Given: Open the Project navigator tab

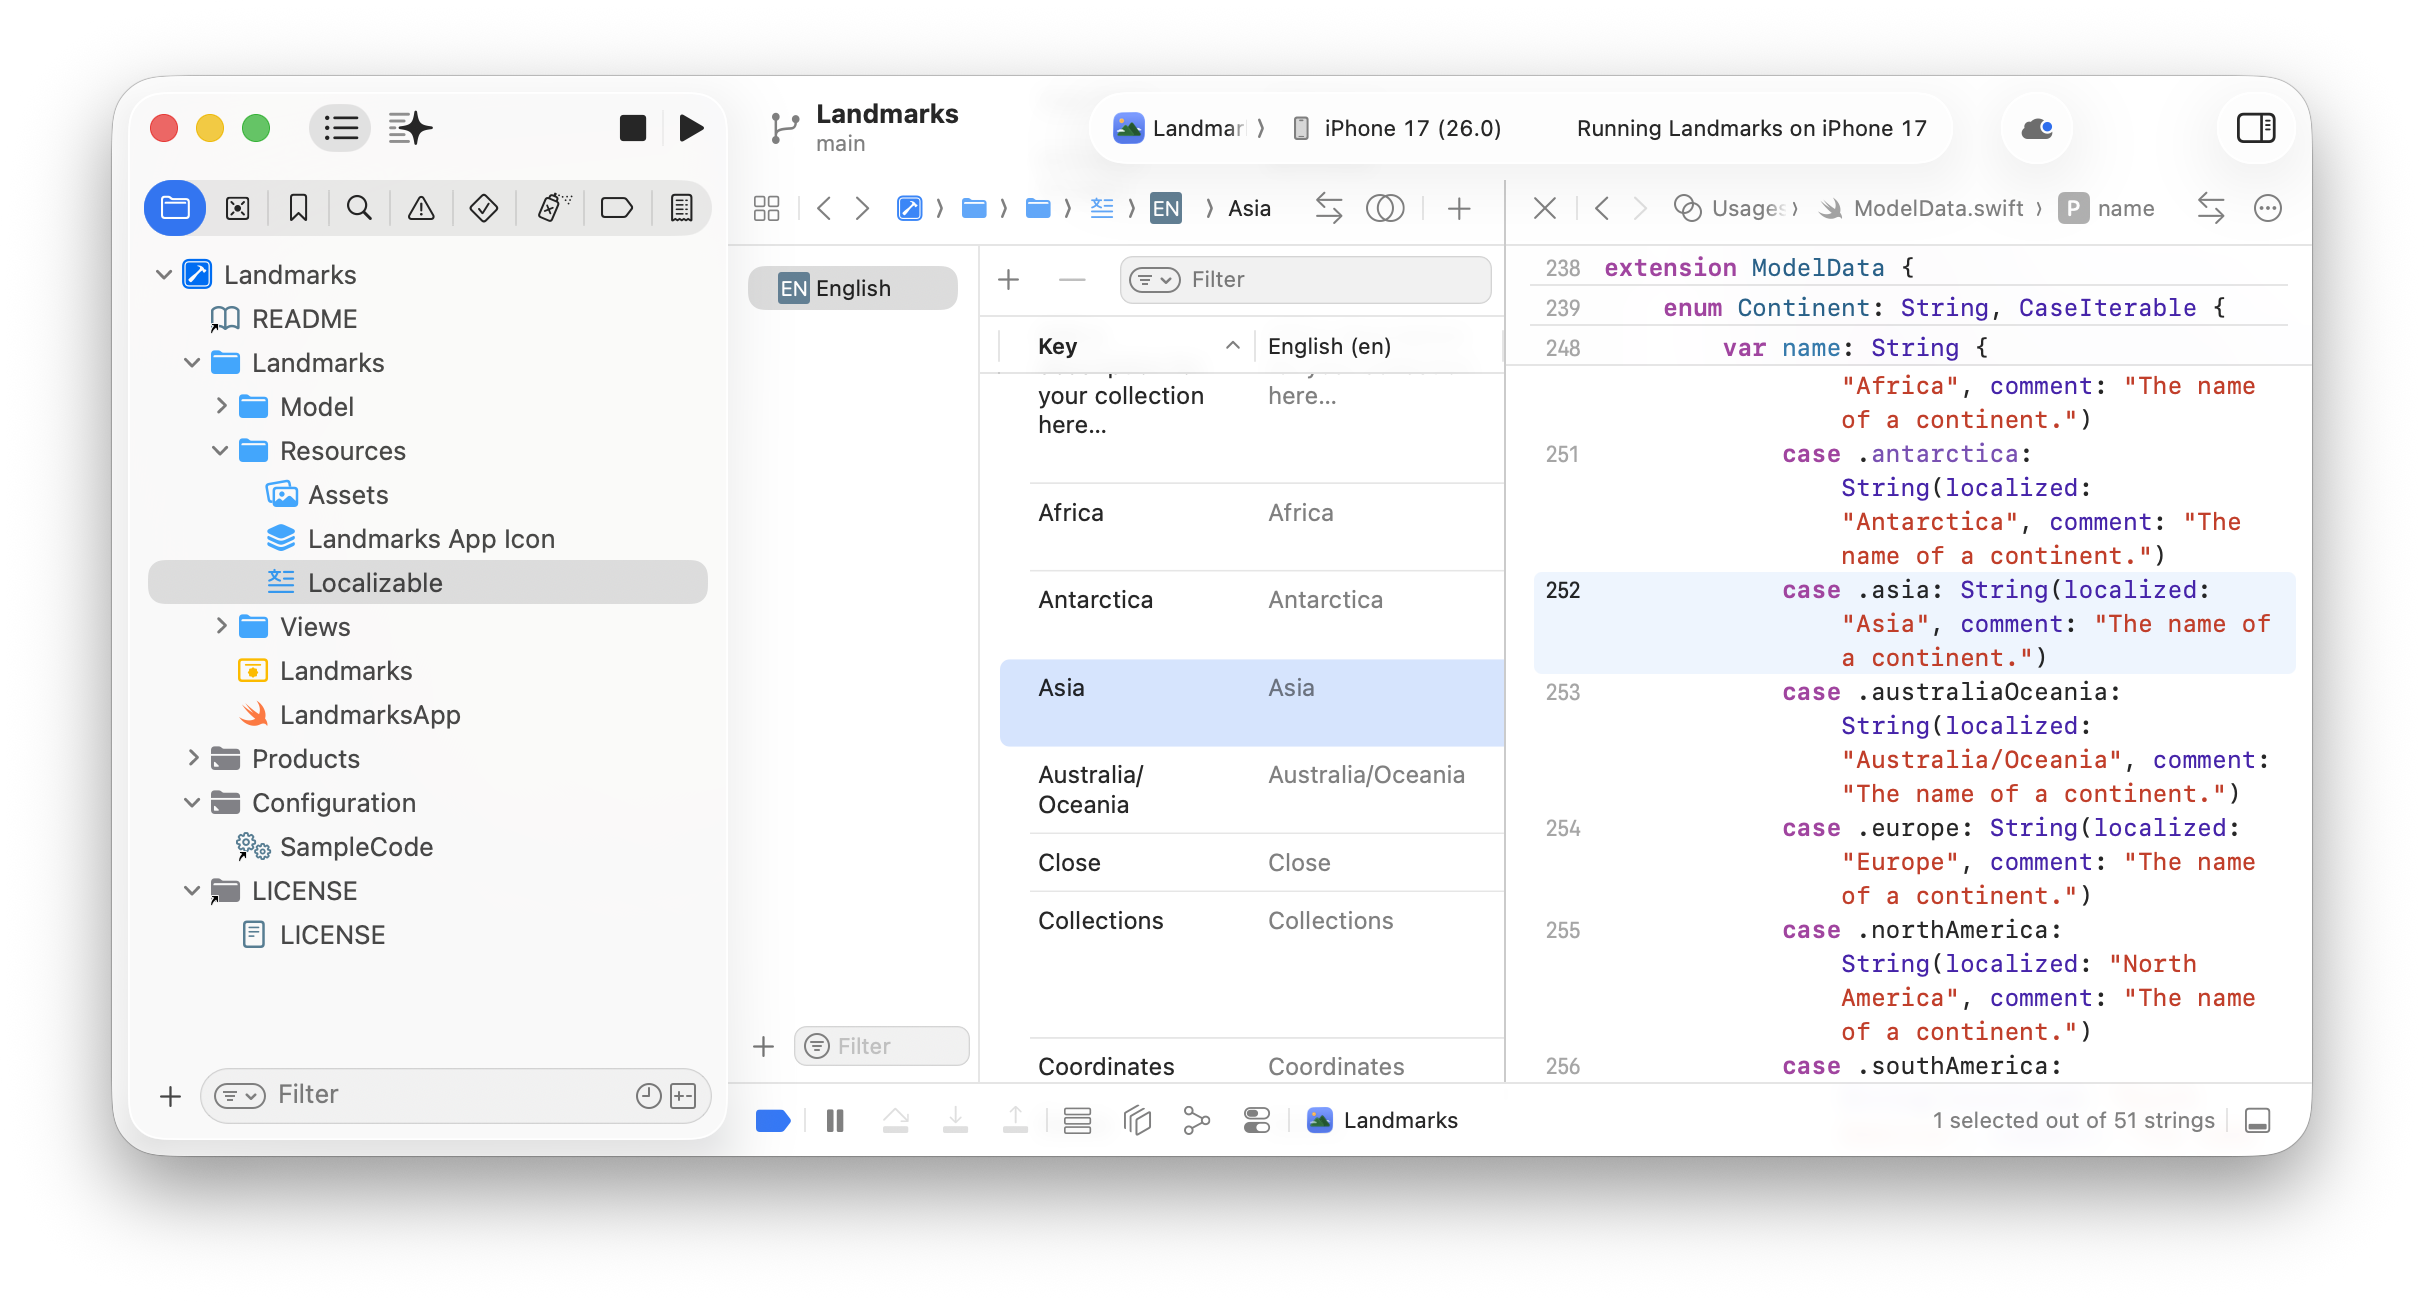Looking at the screenshot, I should click(175, 208).
